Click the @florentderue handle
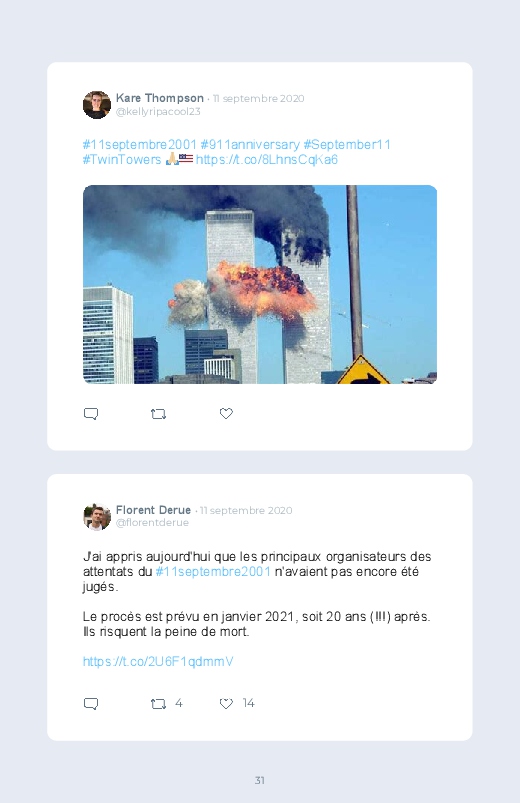This screenshot has height=803, width=520. coord(152,522)
